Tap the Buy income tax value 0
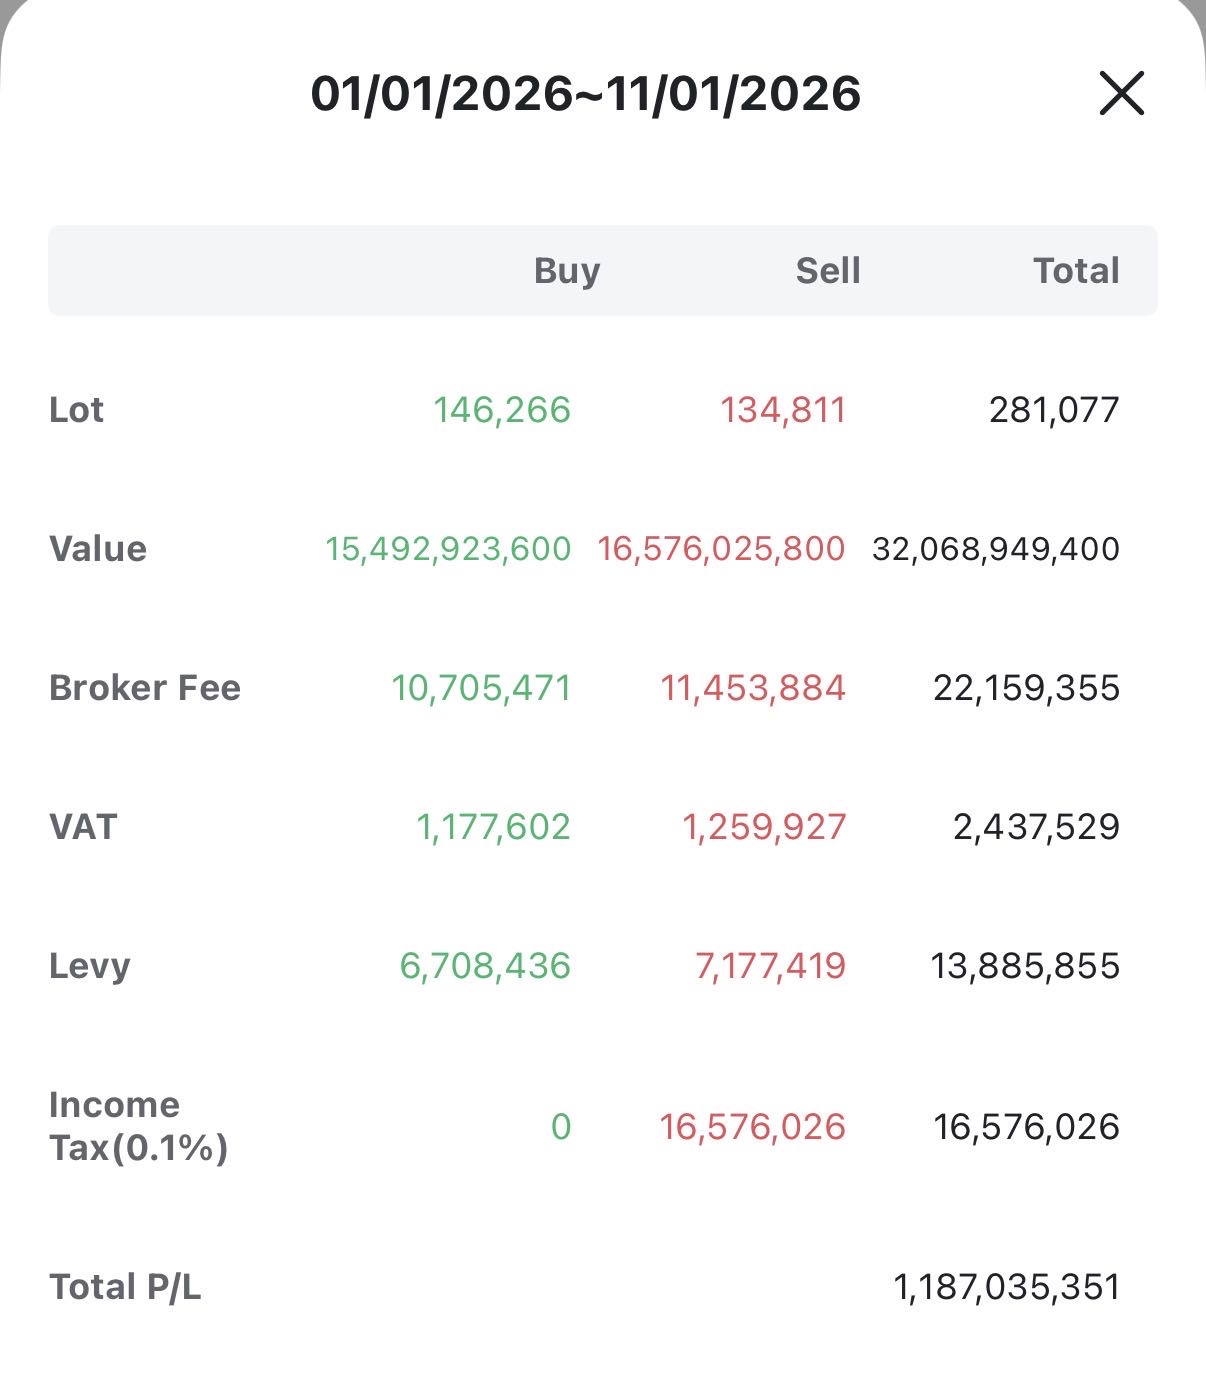Viewport: 1206px width, 1391px height. (561, 1127)
